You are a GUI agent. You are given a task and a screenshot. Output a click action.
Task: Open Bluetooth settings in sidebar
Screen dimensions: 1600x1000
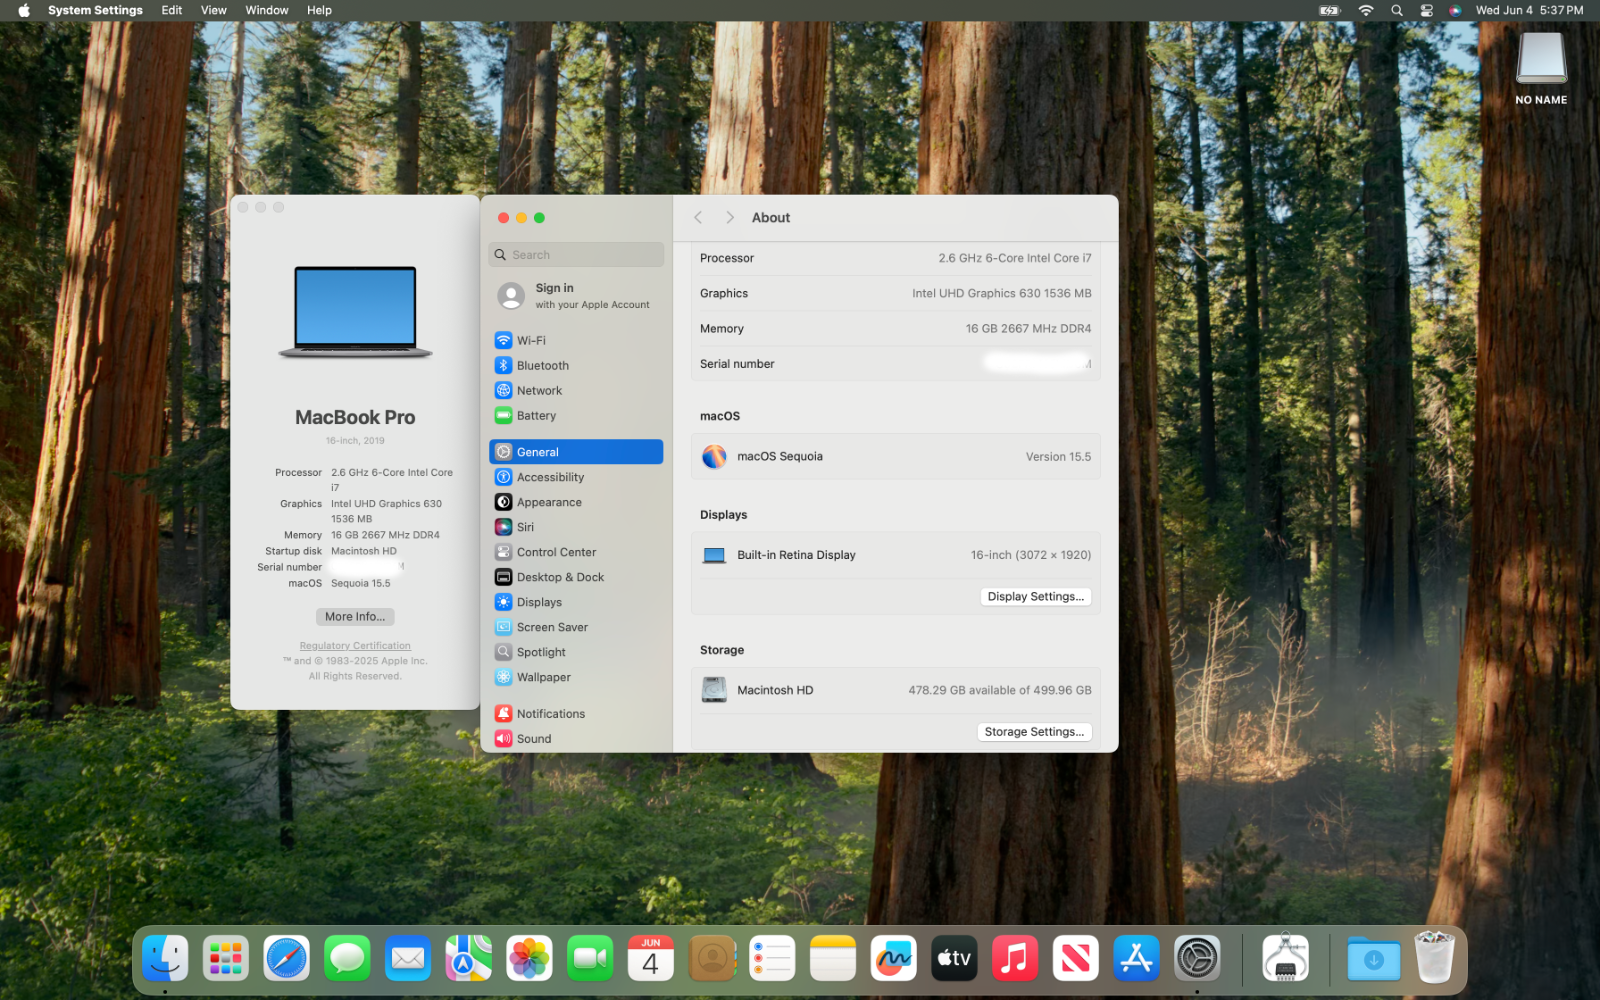tap(576, 365)
